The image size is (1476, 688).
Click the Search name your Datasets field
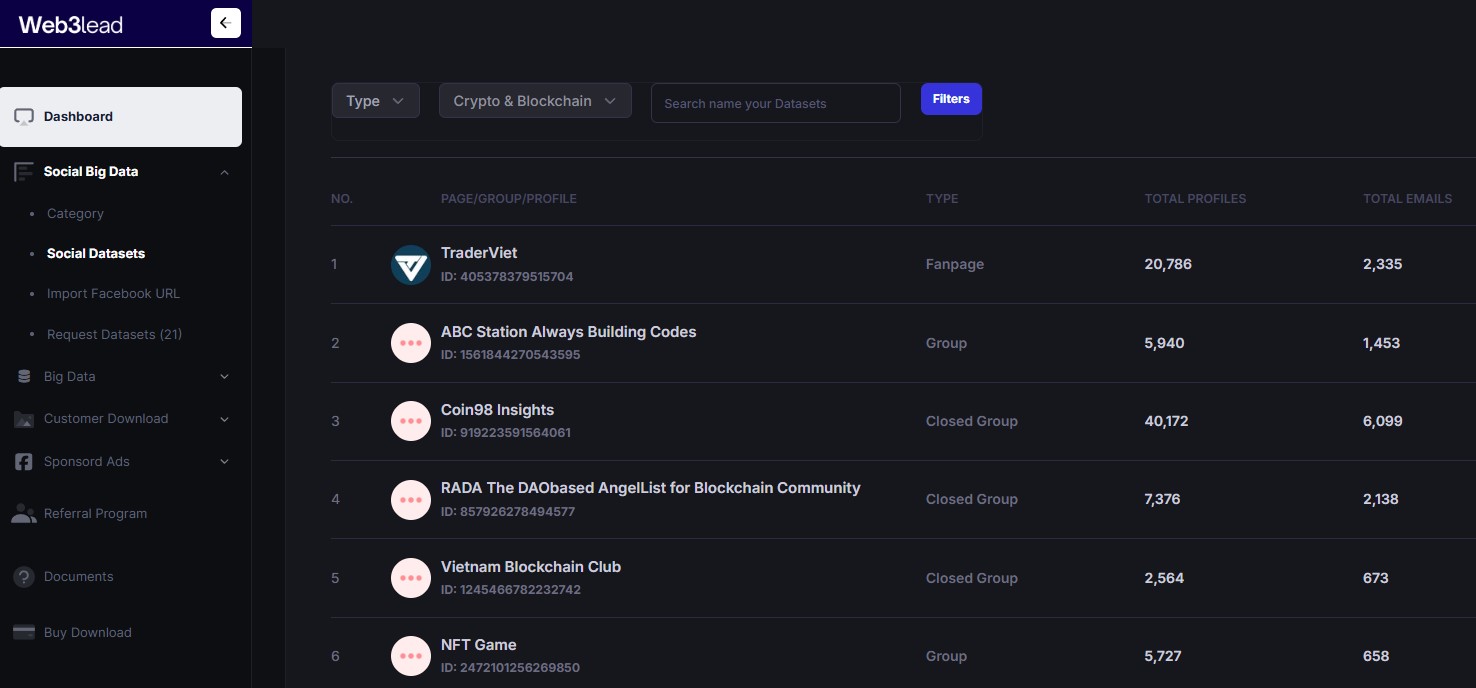click(x=775, y=103)
